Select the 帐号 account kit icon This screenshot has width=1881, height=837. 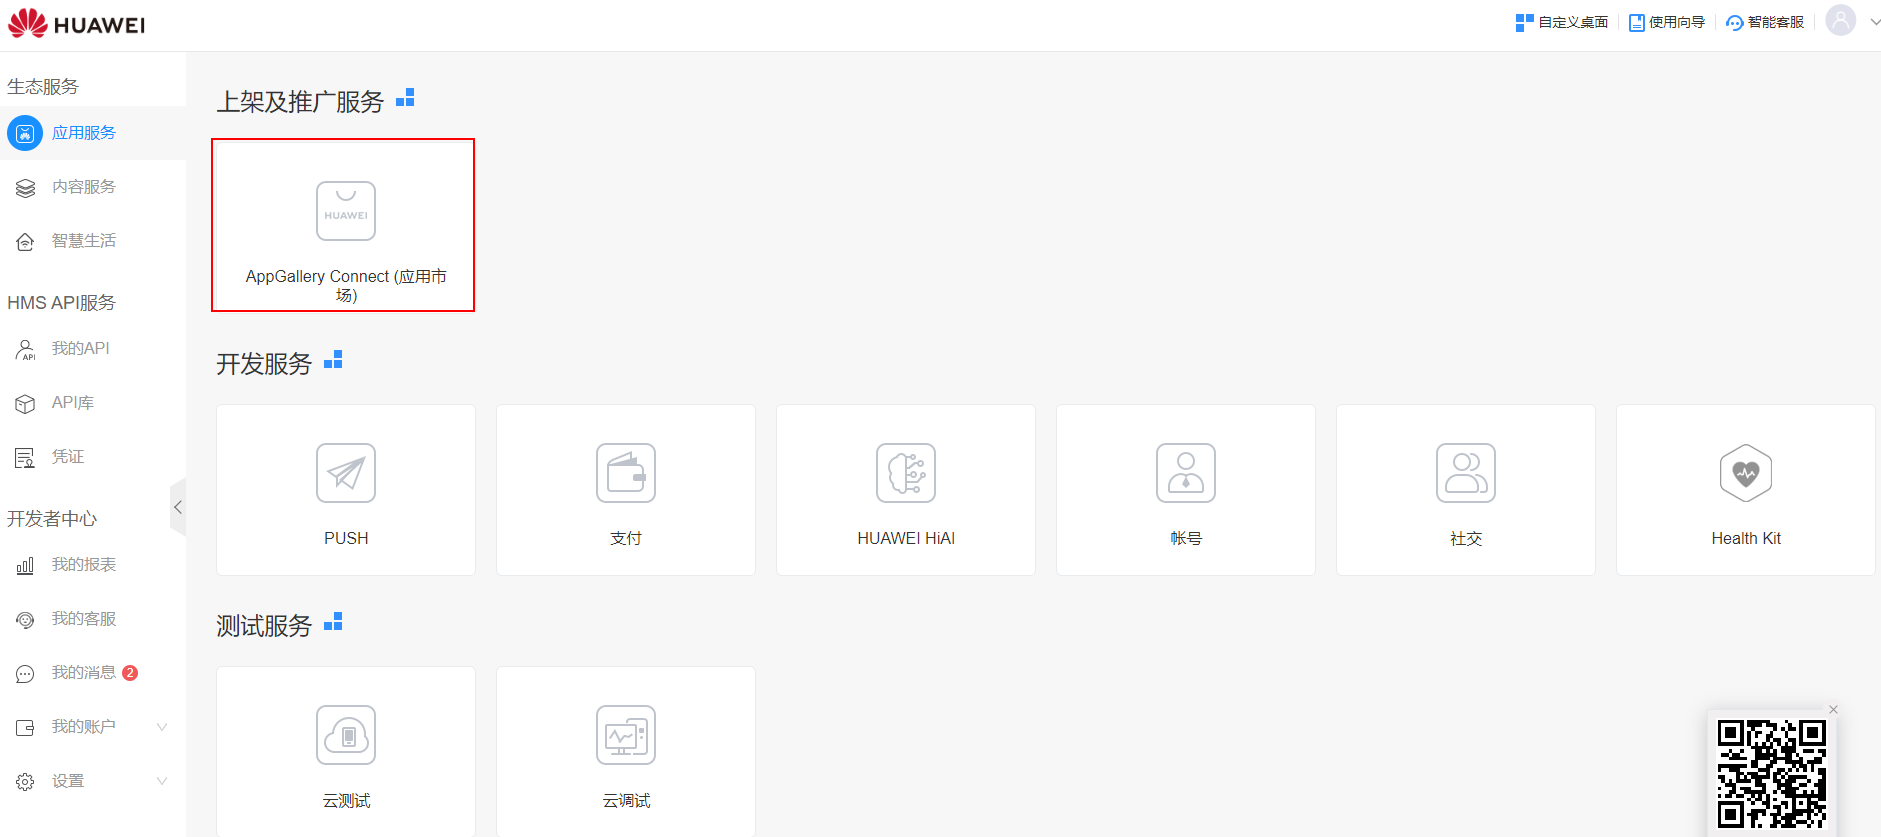(x=1186, y=473)
